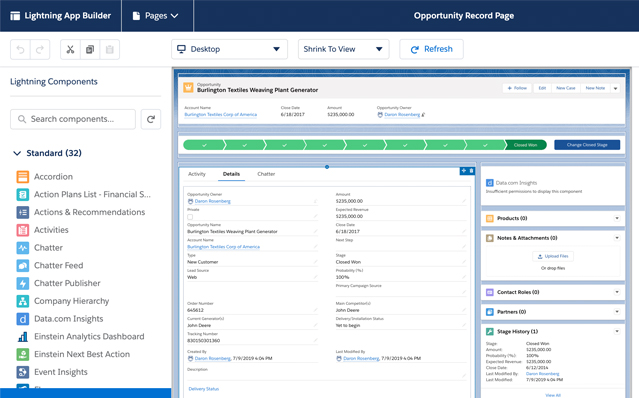Click the New Case button

pyautogui.click(x=566, y=88)
